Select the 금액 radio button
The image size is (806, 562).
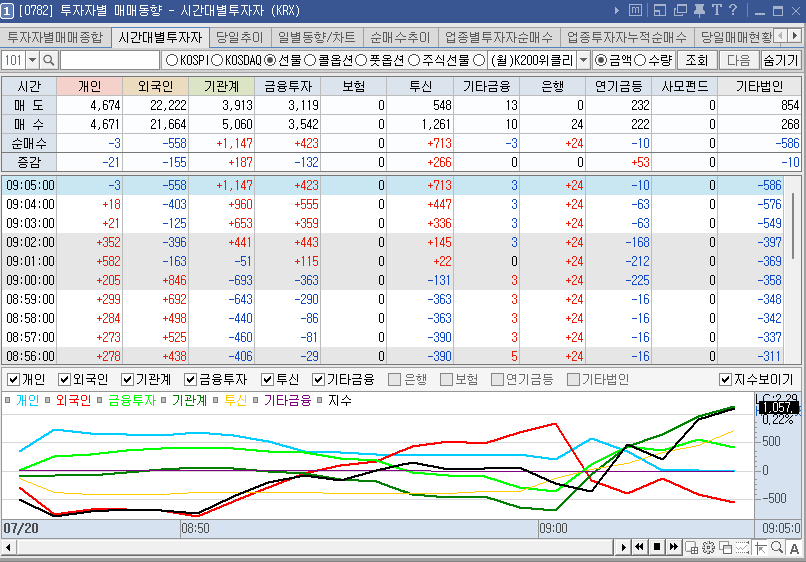(x=600, y=61)
